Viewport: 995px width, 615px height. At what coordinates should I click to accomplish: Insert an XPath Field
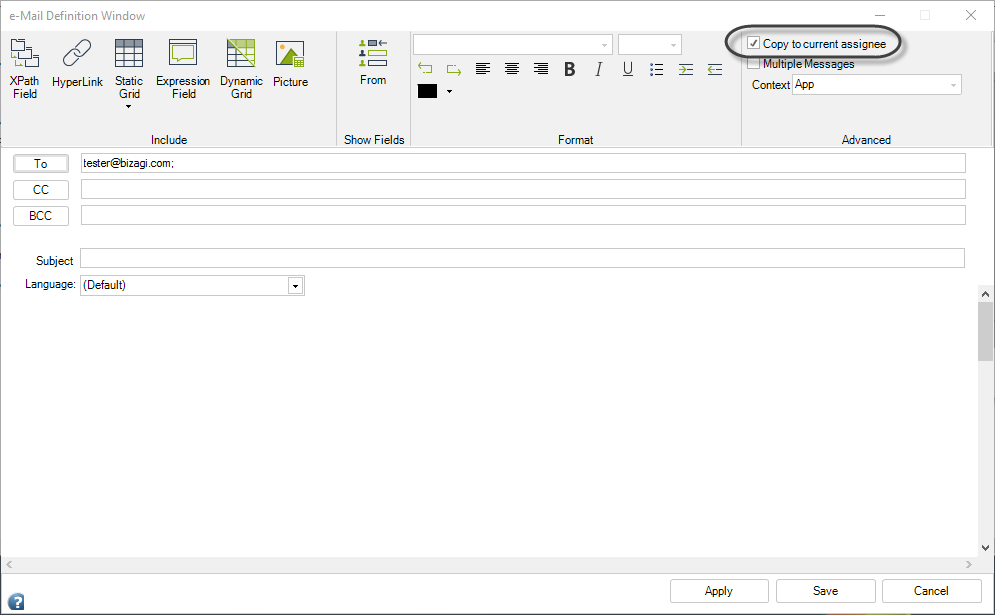pos(25,69)
